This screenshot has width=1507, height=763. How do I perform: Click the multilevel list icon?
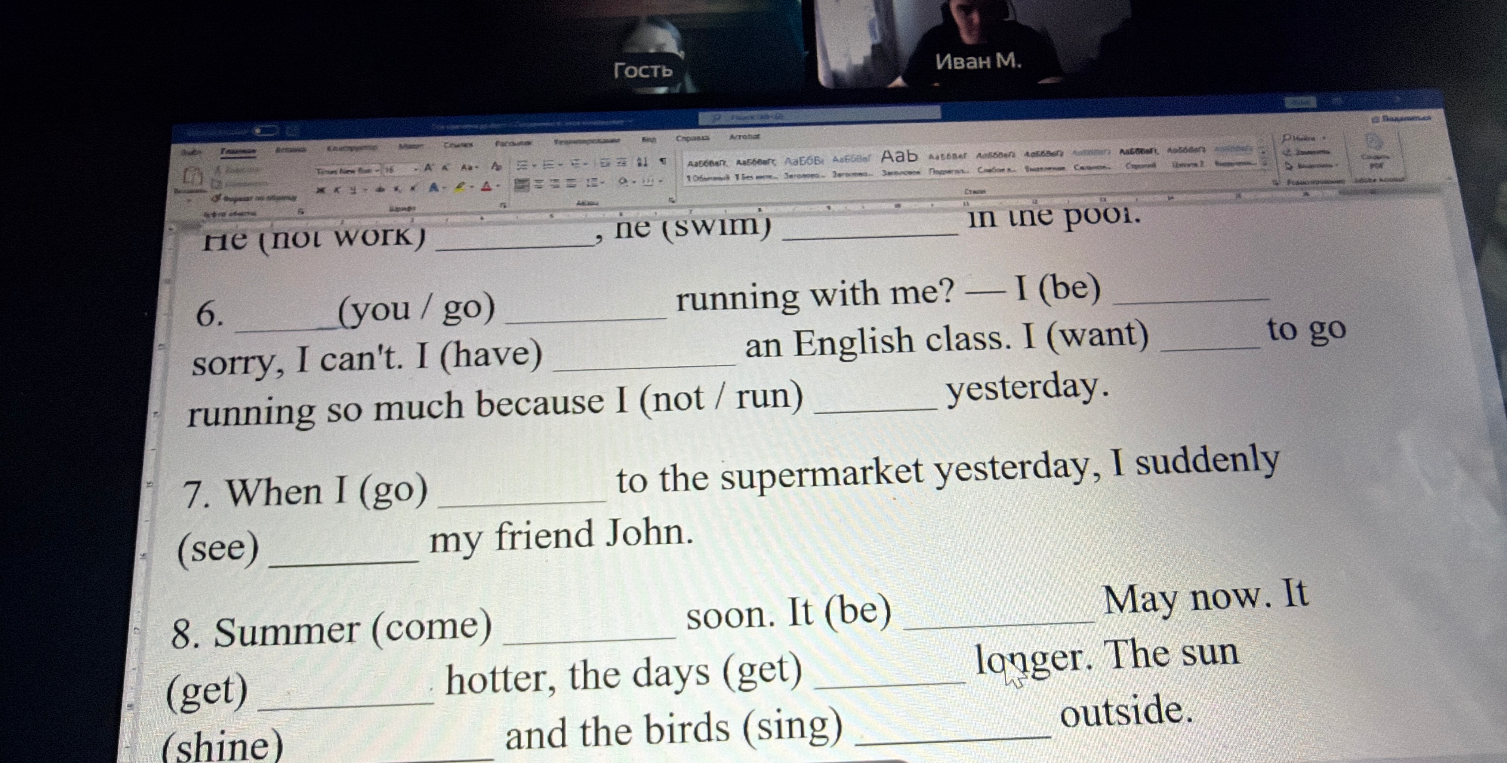click(573, 165)
